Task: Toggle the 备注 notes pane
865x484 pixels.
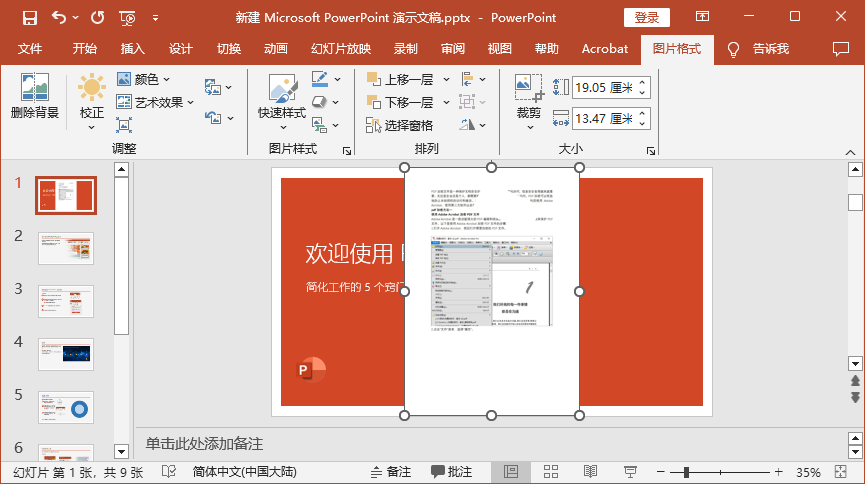Action: (391, 472)
